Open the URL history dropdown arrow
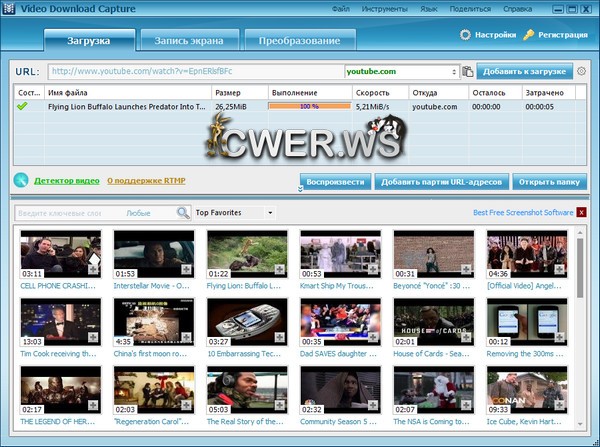Screen dimensions: 600x447 (453, 72)
